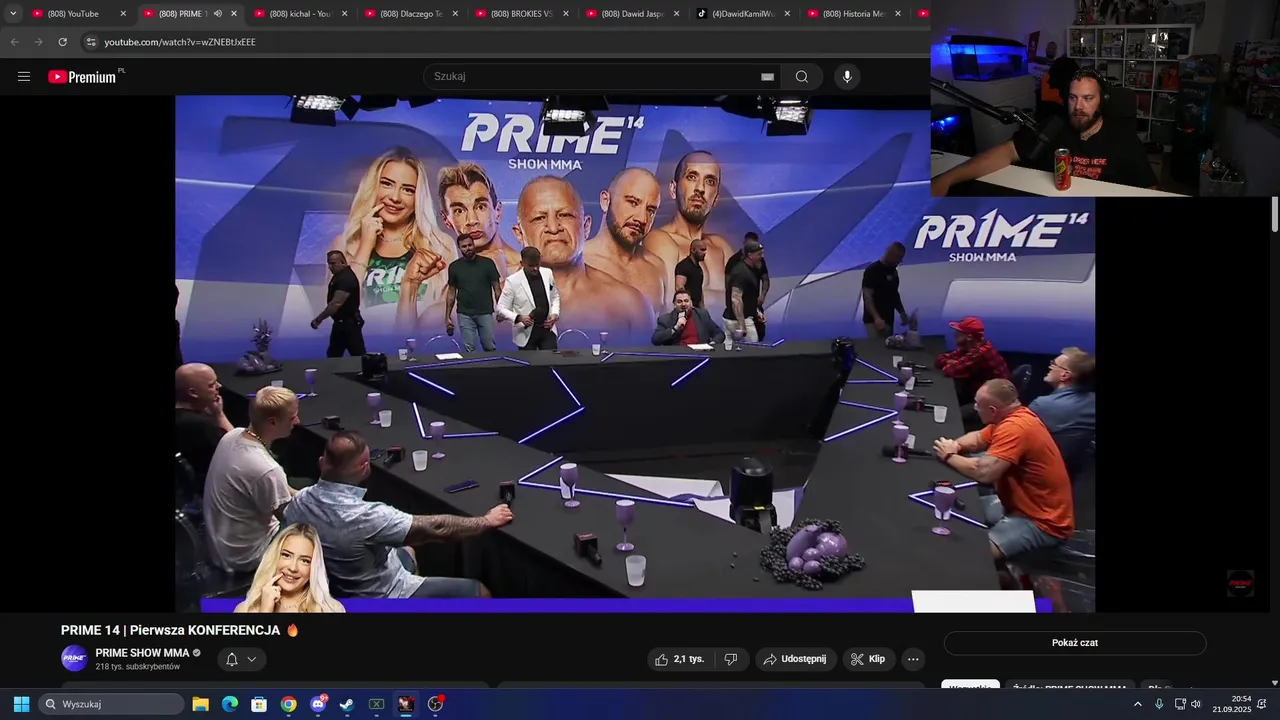Screen dimensions: 1280x720
Task: Expand subscription notification options chevron
Action: [251, 659]
